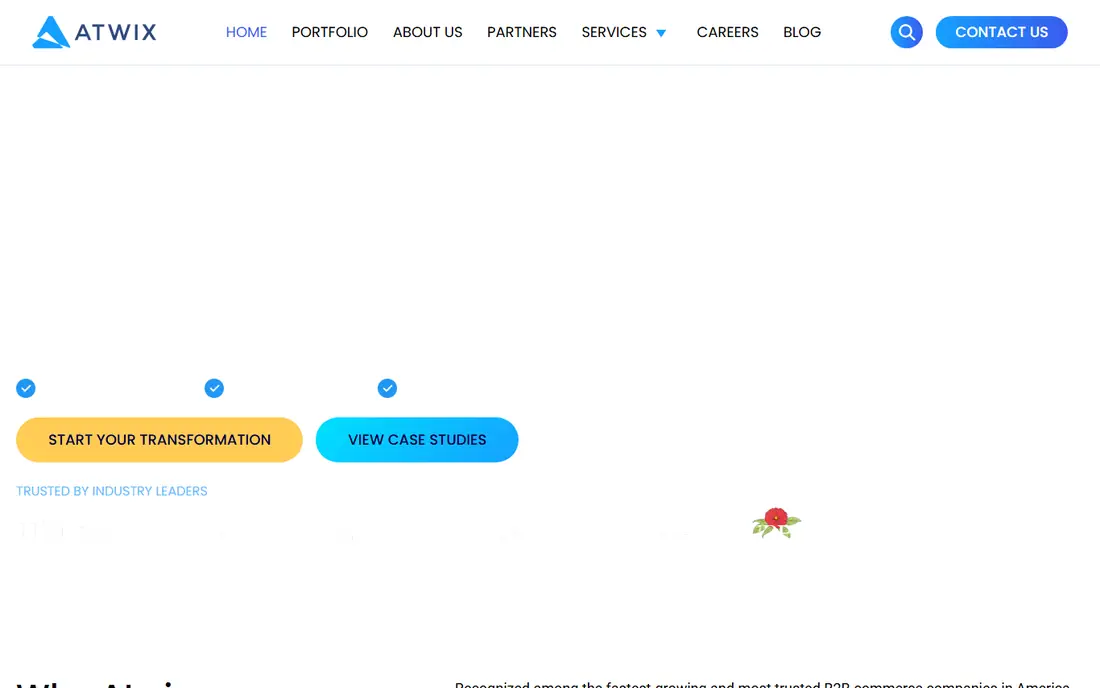Open the search icon button
Viewport: 1100px width, 688px height.
click(x=906, y=32)
